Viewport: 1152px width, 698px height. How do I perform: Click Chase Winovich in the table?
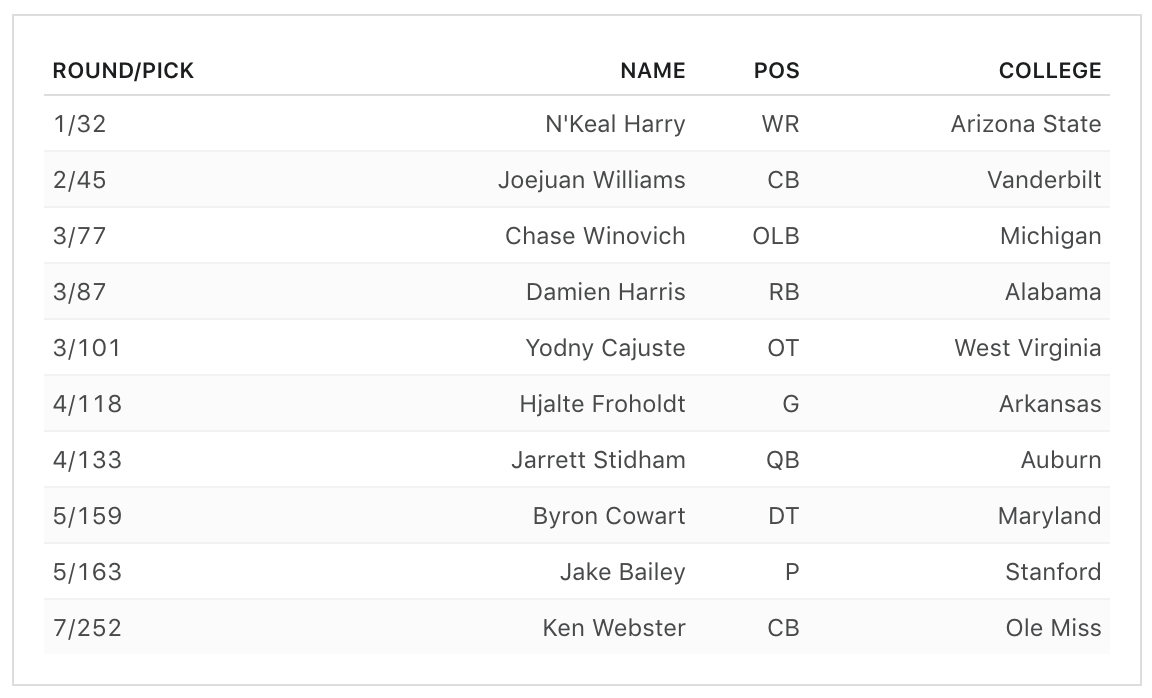tap(595, 237)
